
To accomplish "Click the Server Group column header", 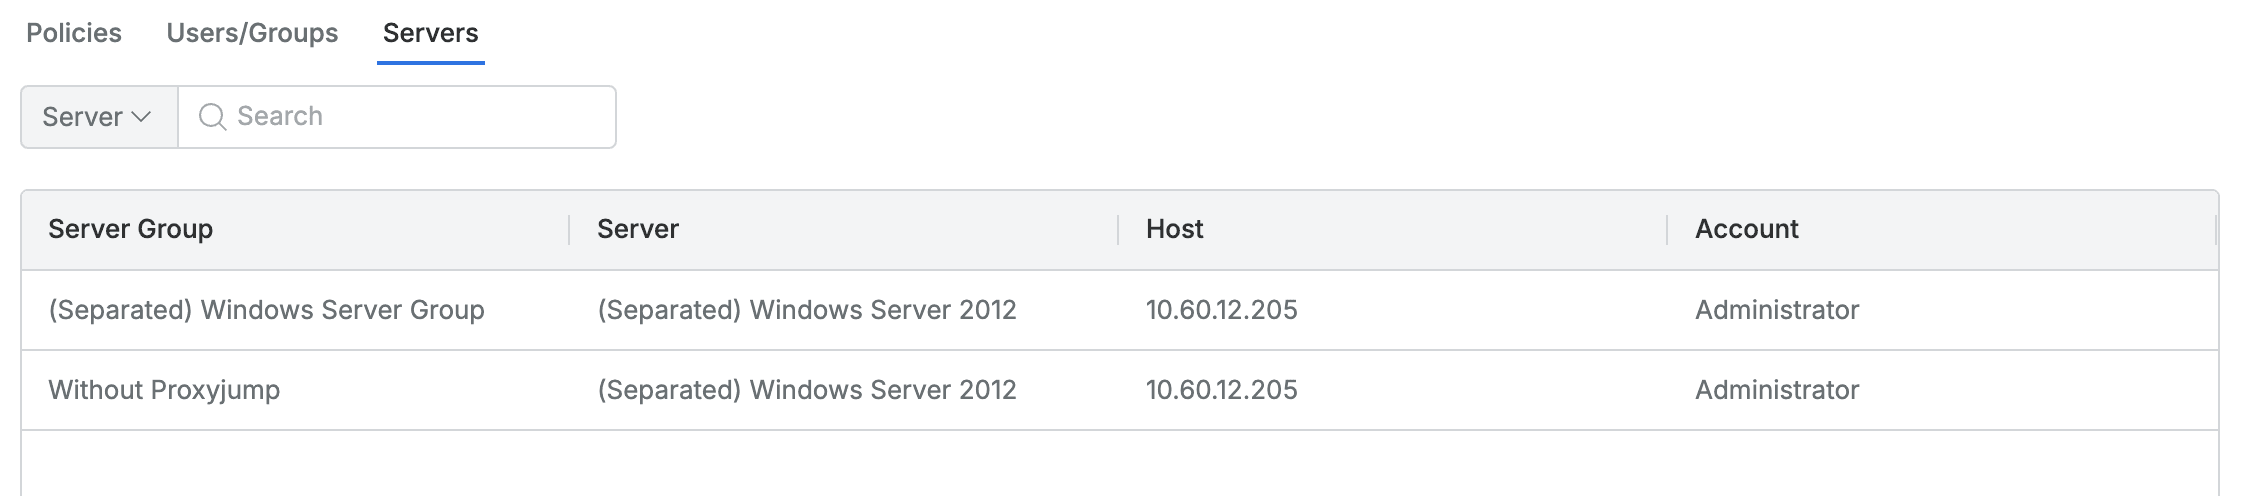I will pyautogui.click(x=131, y=229).
